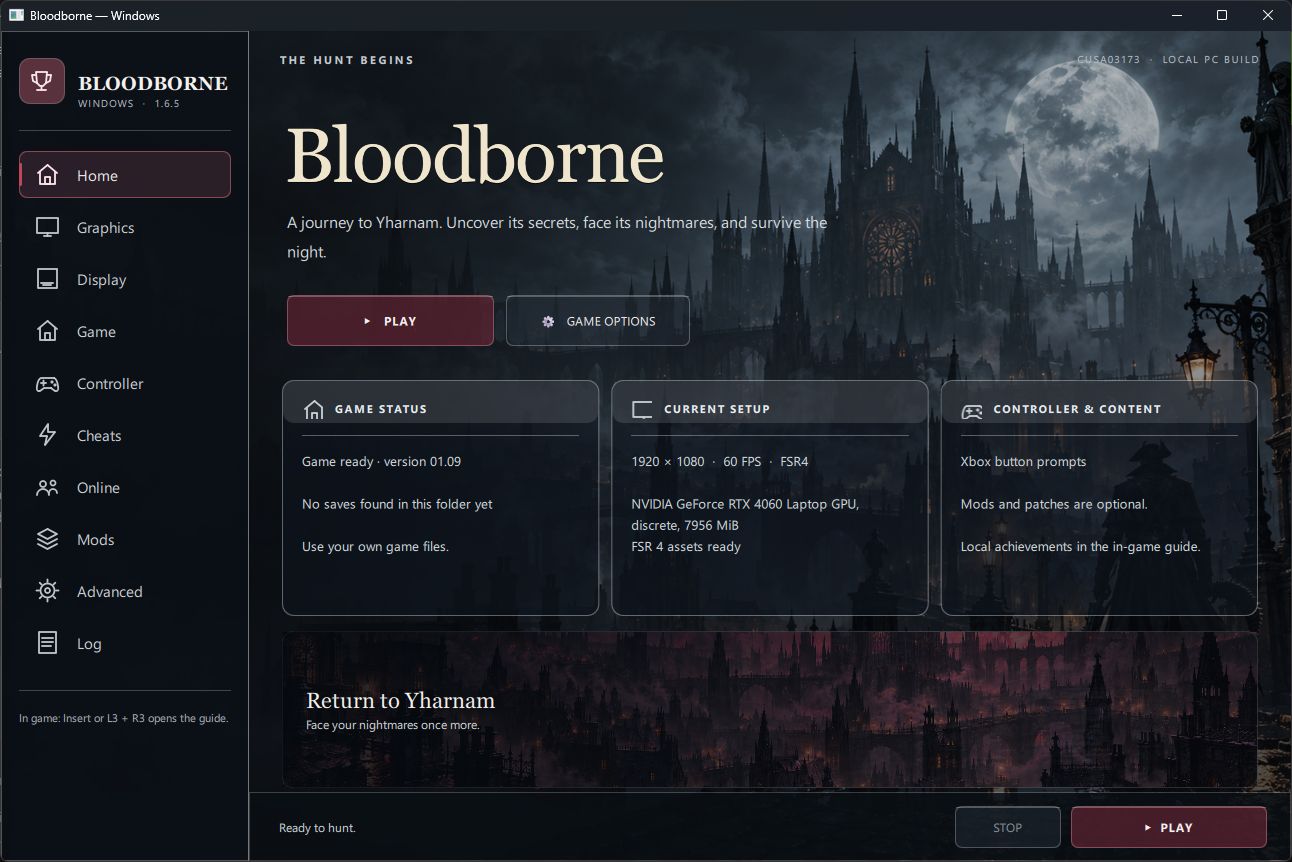The height and width of the screenshot is (862, 1292).
Task: Click the 'A journey to Yharnam' description
Action: (557, 237)
